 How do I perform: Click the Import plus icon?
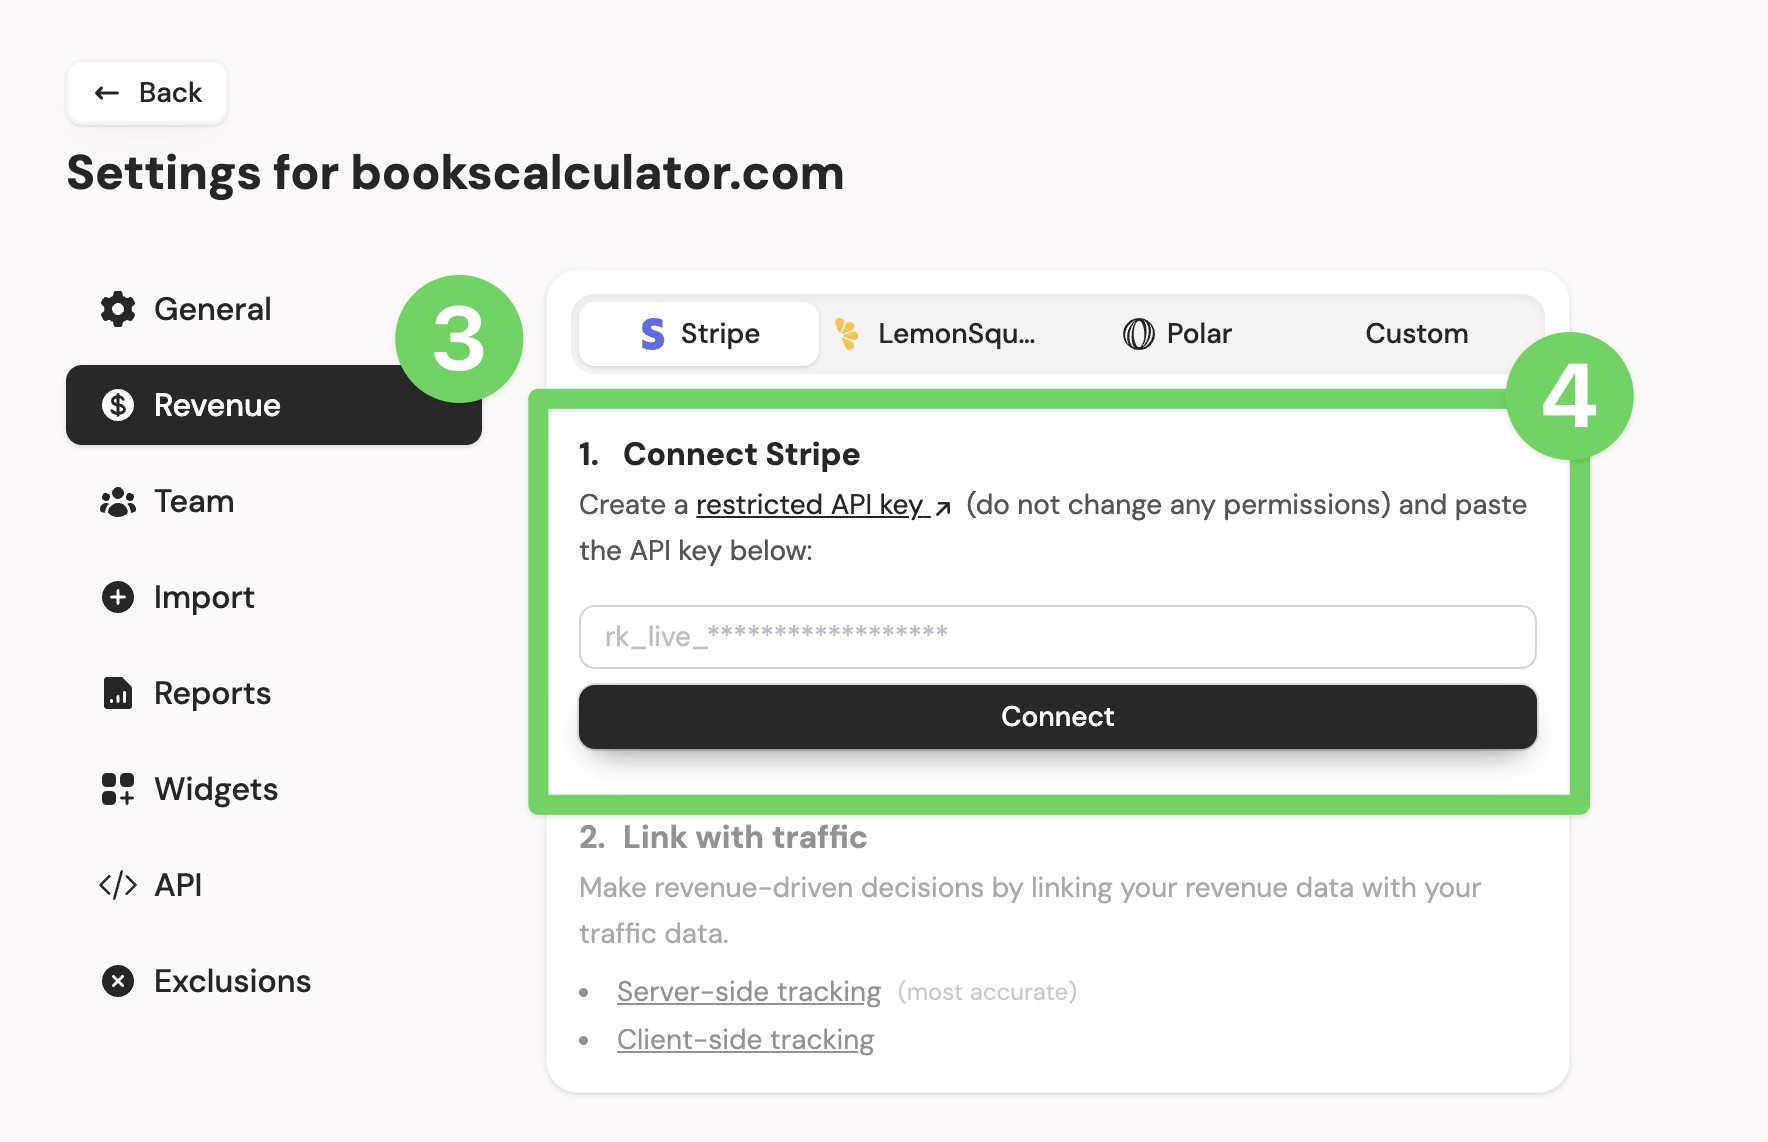(118, 597)
